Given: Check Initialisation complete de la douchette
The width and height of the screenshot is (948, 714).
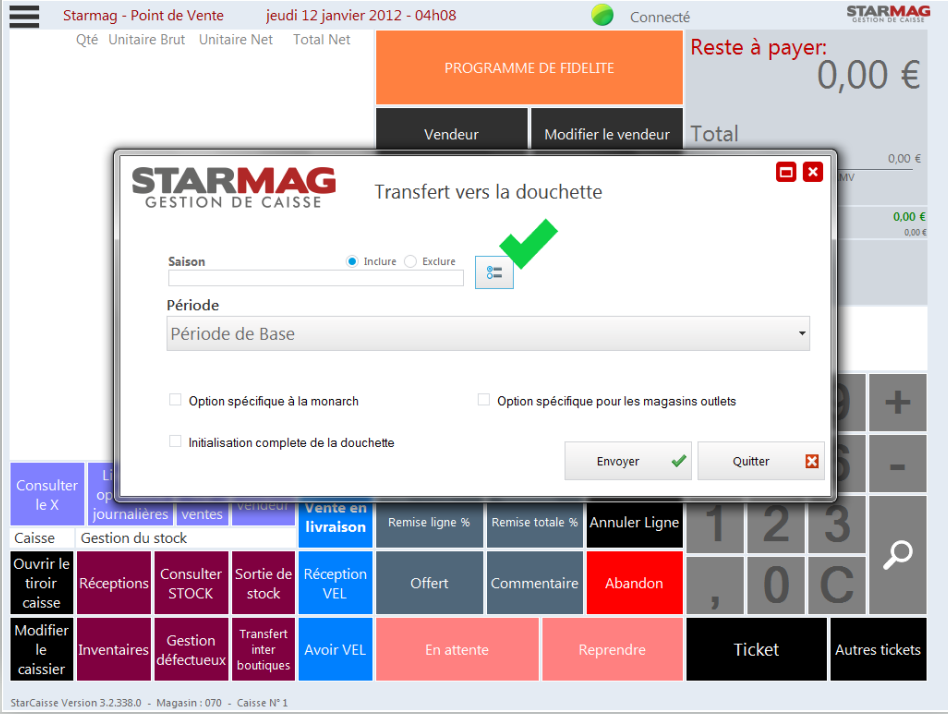Looking at the screenshot, I should (175, 441).
